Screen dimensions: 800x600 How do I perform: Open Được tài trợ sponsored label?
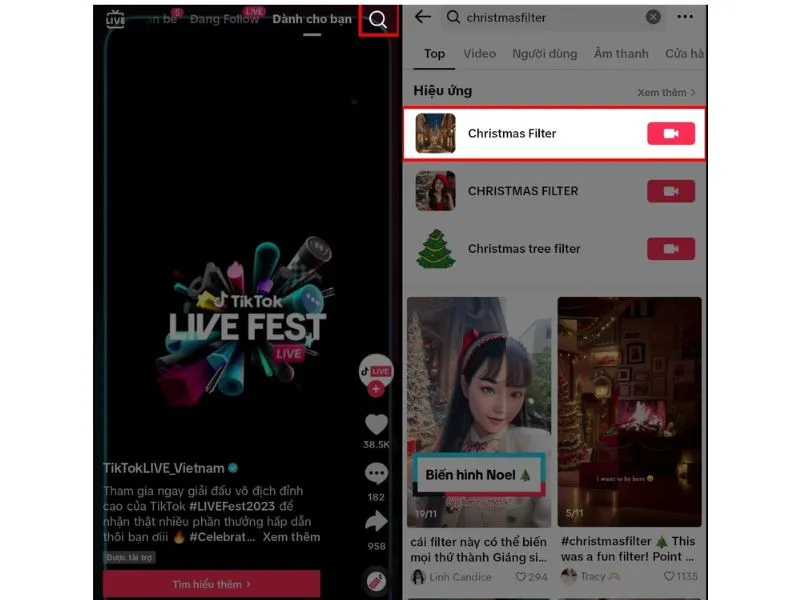point(129,557)
